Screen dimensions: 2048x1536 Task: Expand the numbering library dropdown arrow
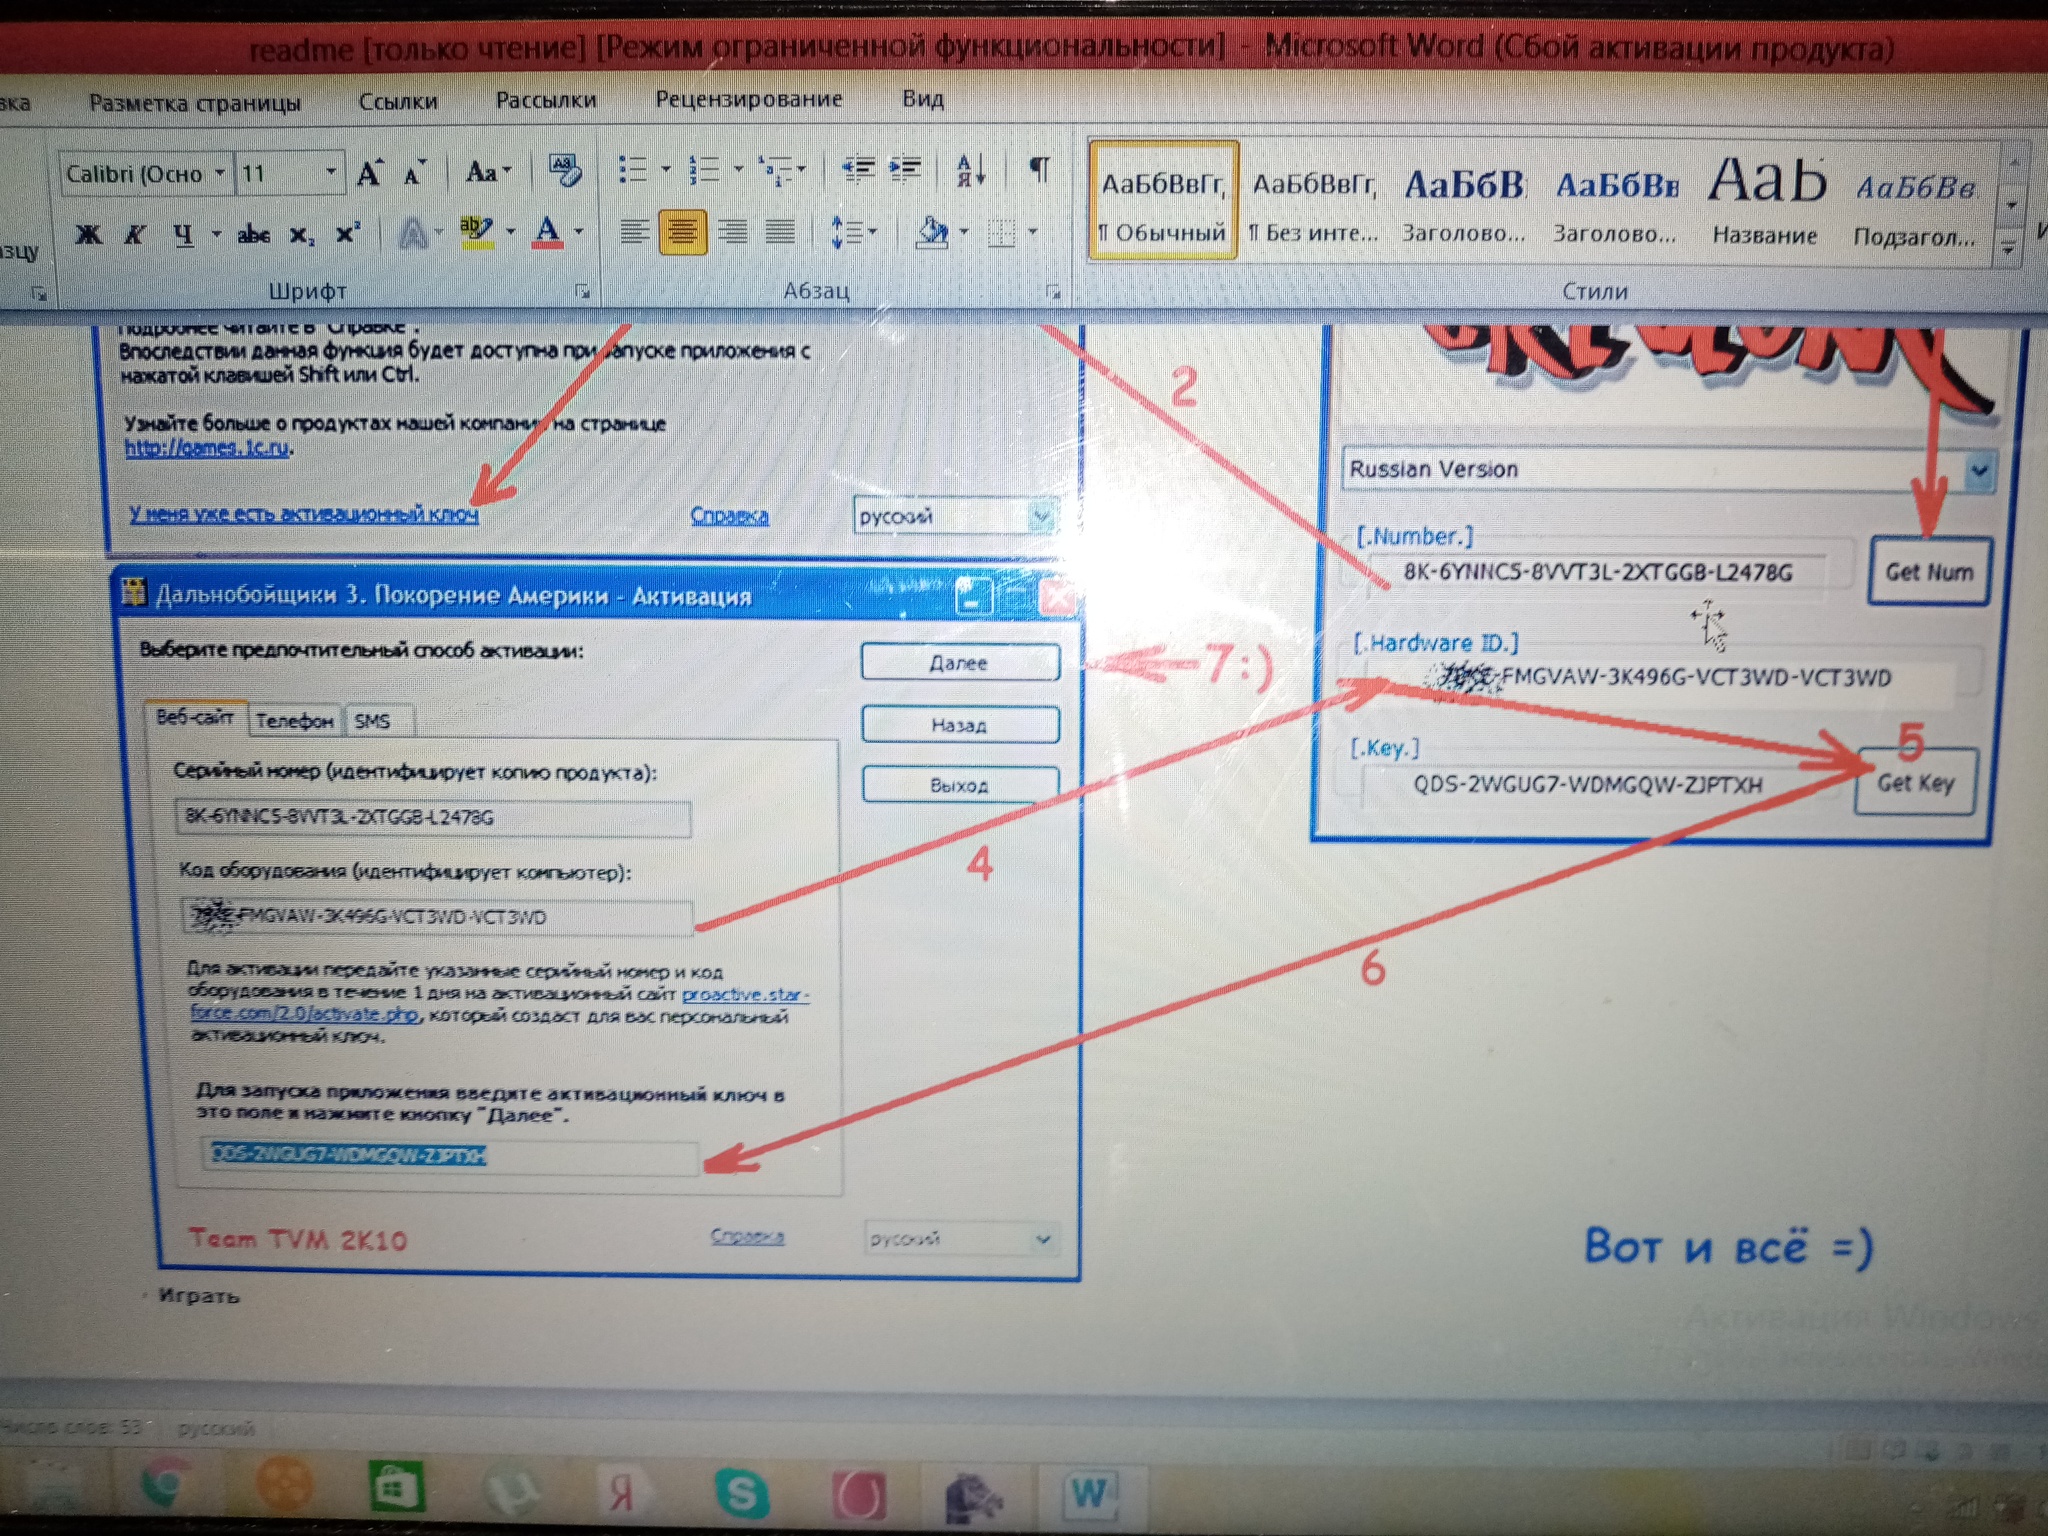(x=738, y=170)
